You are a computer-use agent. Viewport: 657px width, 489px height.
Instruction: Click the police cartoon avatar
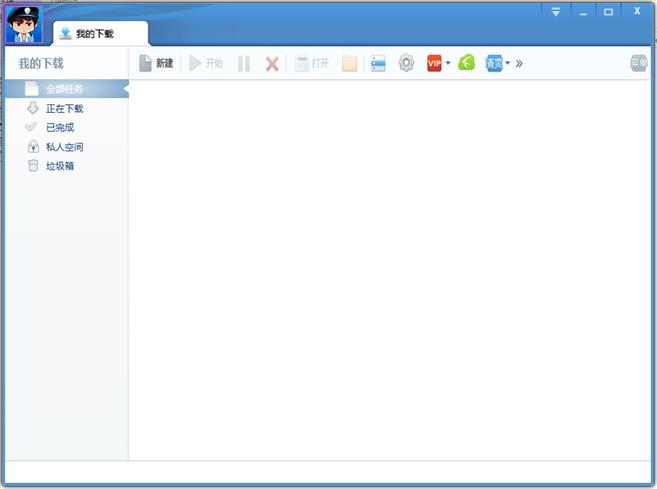click(23, 24)
